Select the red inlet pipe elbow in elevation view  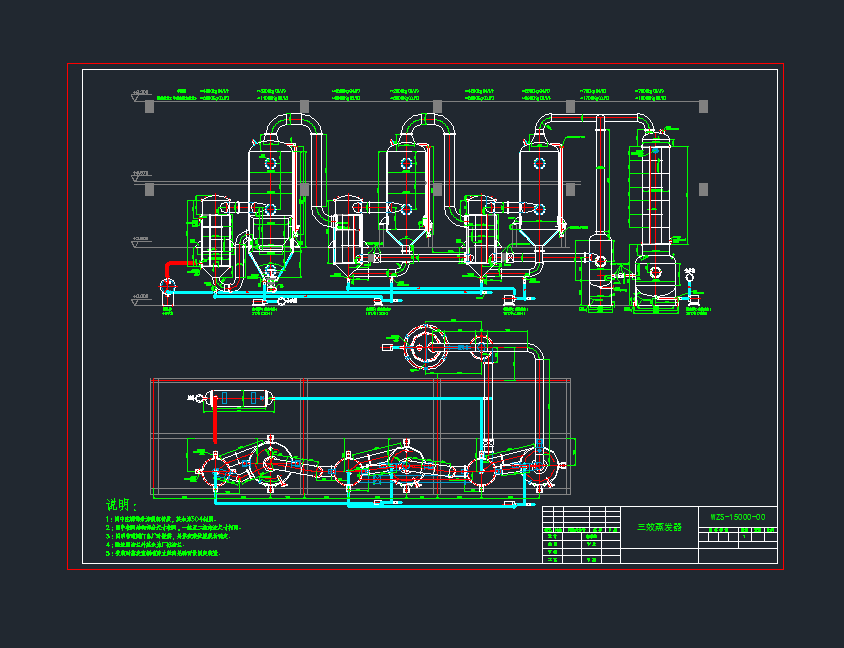point(168,267)
